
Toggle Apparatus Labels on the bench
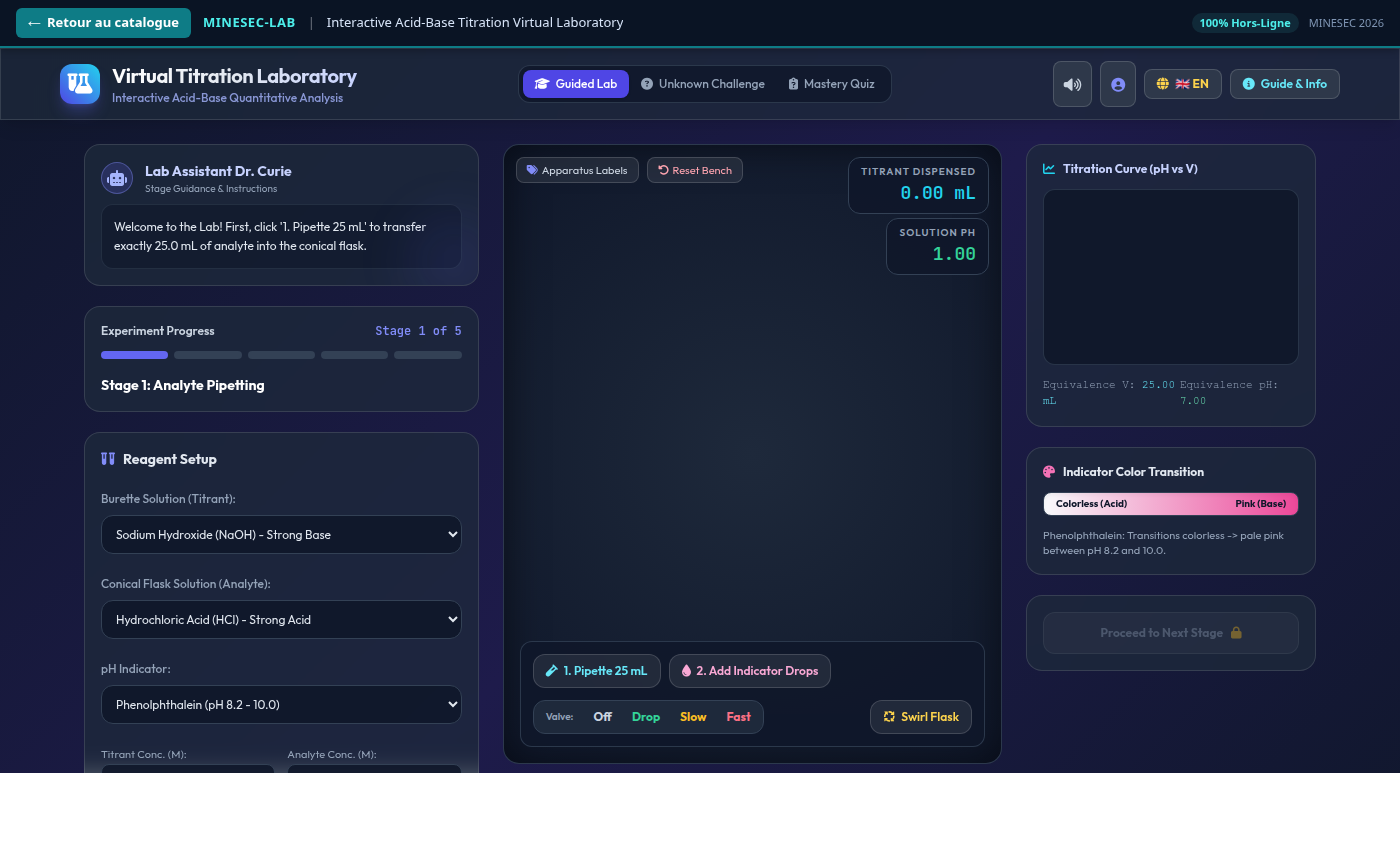(577, 170)
